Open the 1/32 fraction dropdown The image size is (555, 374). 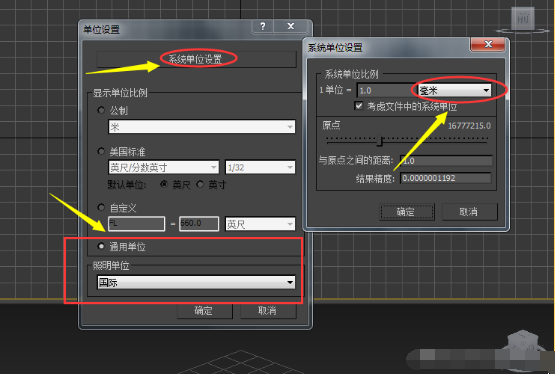tap(260, 167)
